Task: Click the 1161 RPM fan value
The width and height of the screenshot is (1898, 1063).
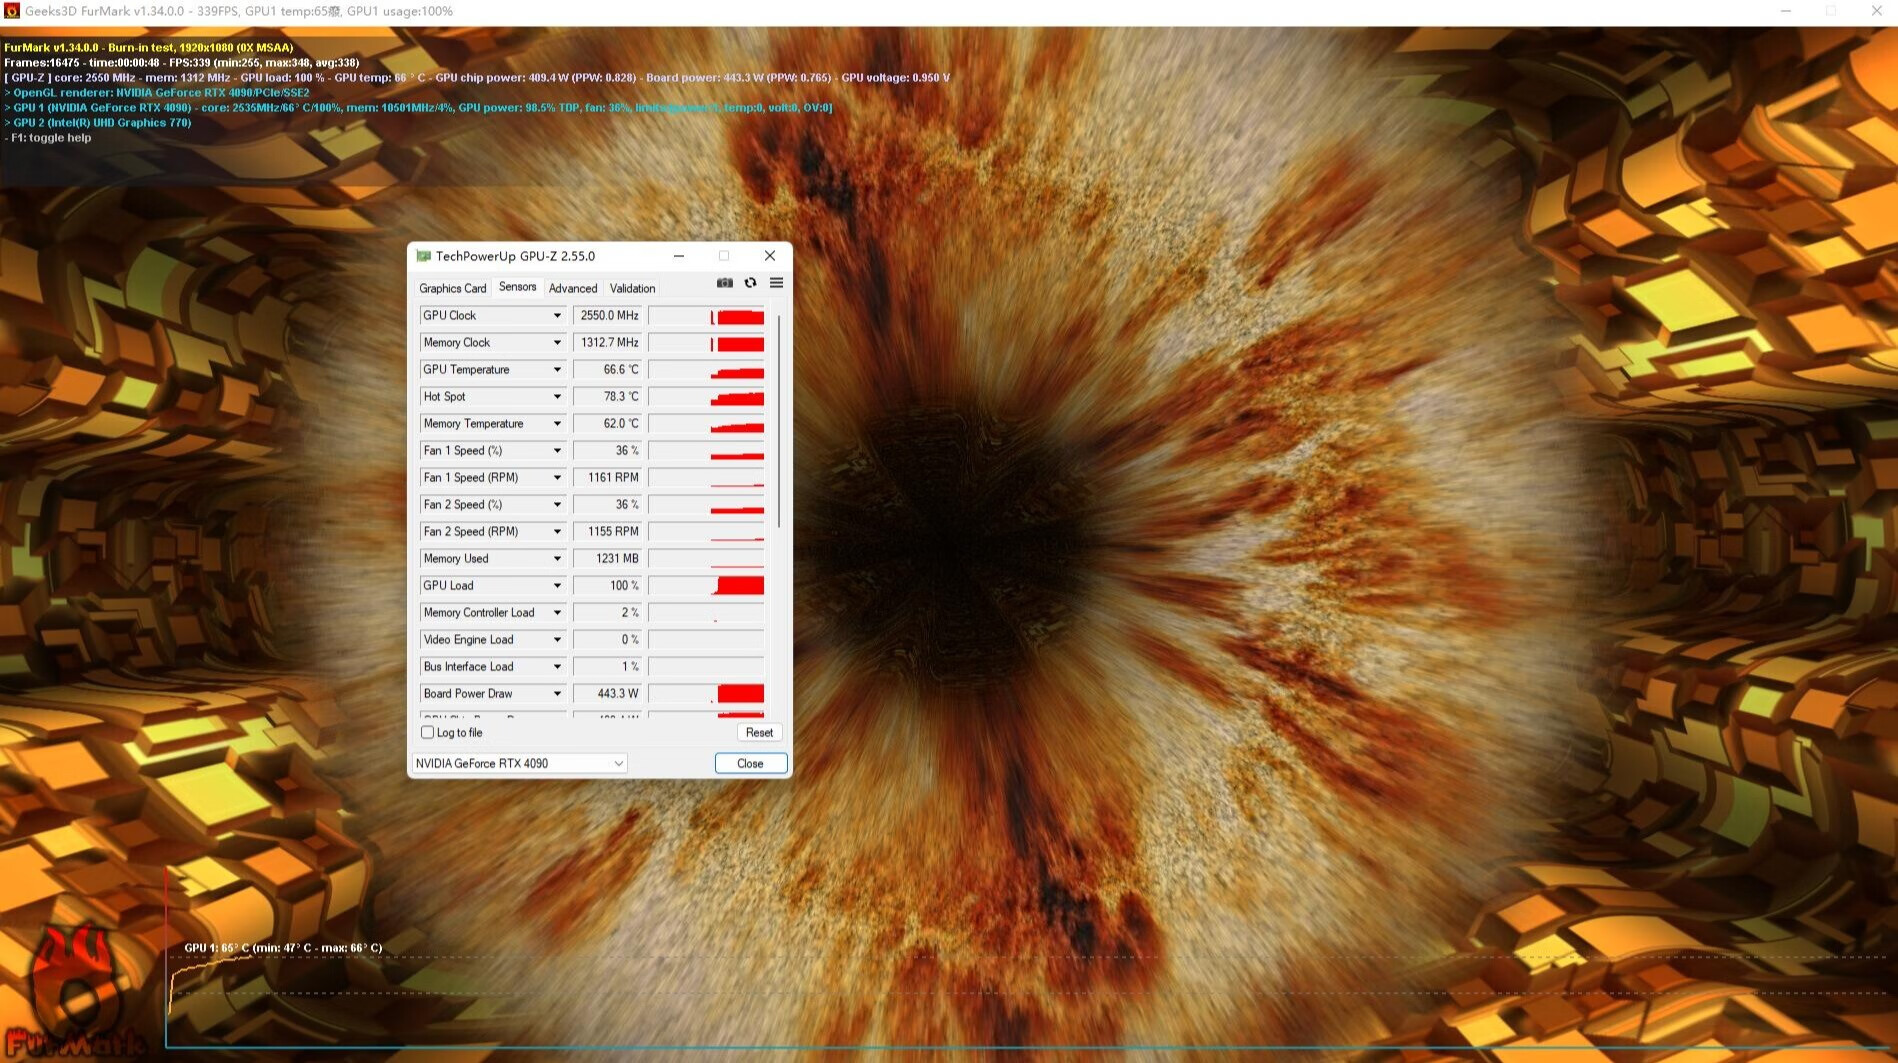Action: (x=607, y=478)
